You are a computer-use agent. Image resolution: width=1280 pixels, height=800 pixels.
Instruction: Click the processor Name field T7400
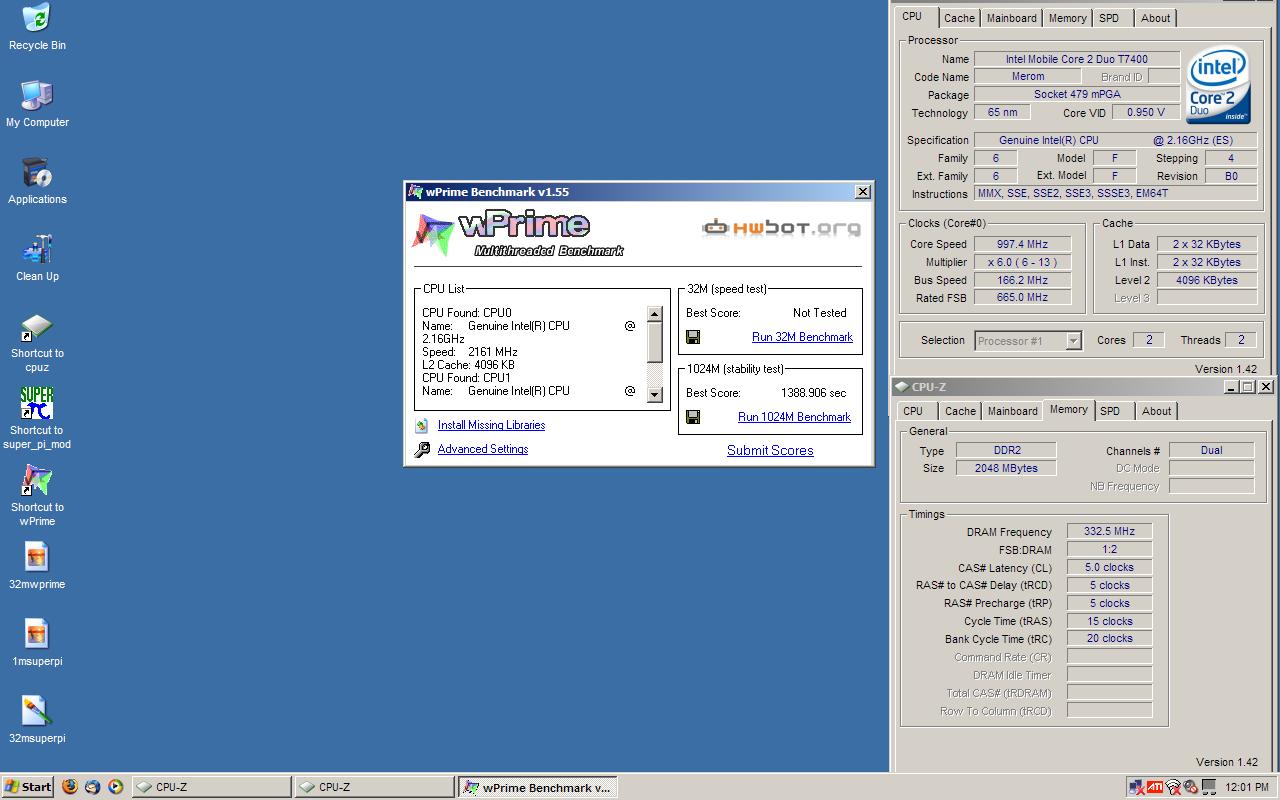1076,59
